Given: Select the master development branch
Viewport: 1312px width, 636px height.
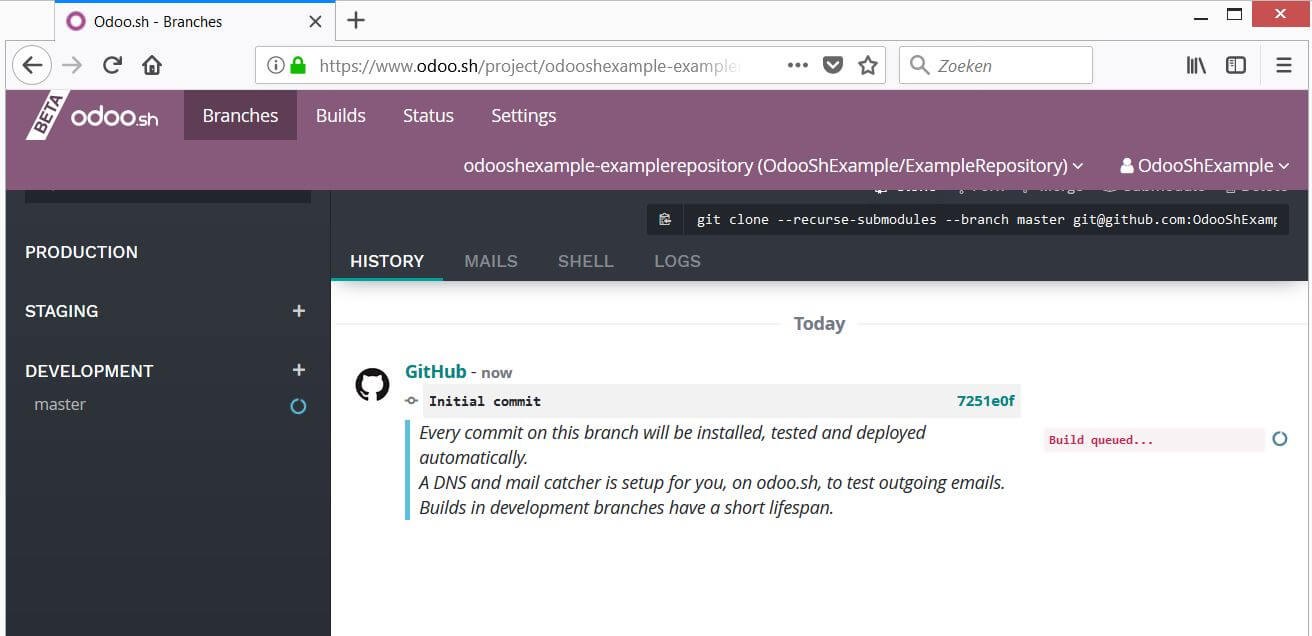Looking at the screenshot, I should (x=60, y=405).
